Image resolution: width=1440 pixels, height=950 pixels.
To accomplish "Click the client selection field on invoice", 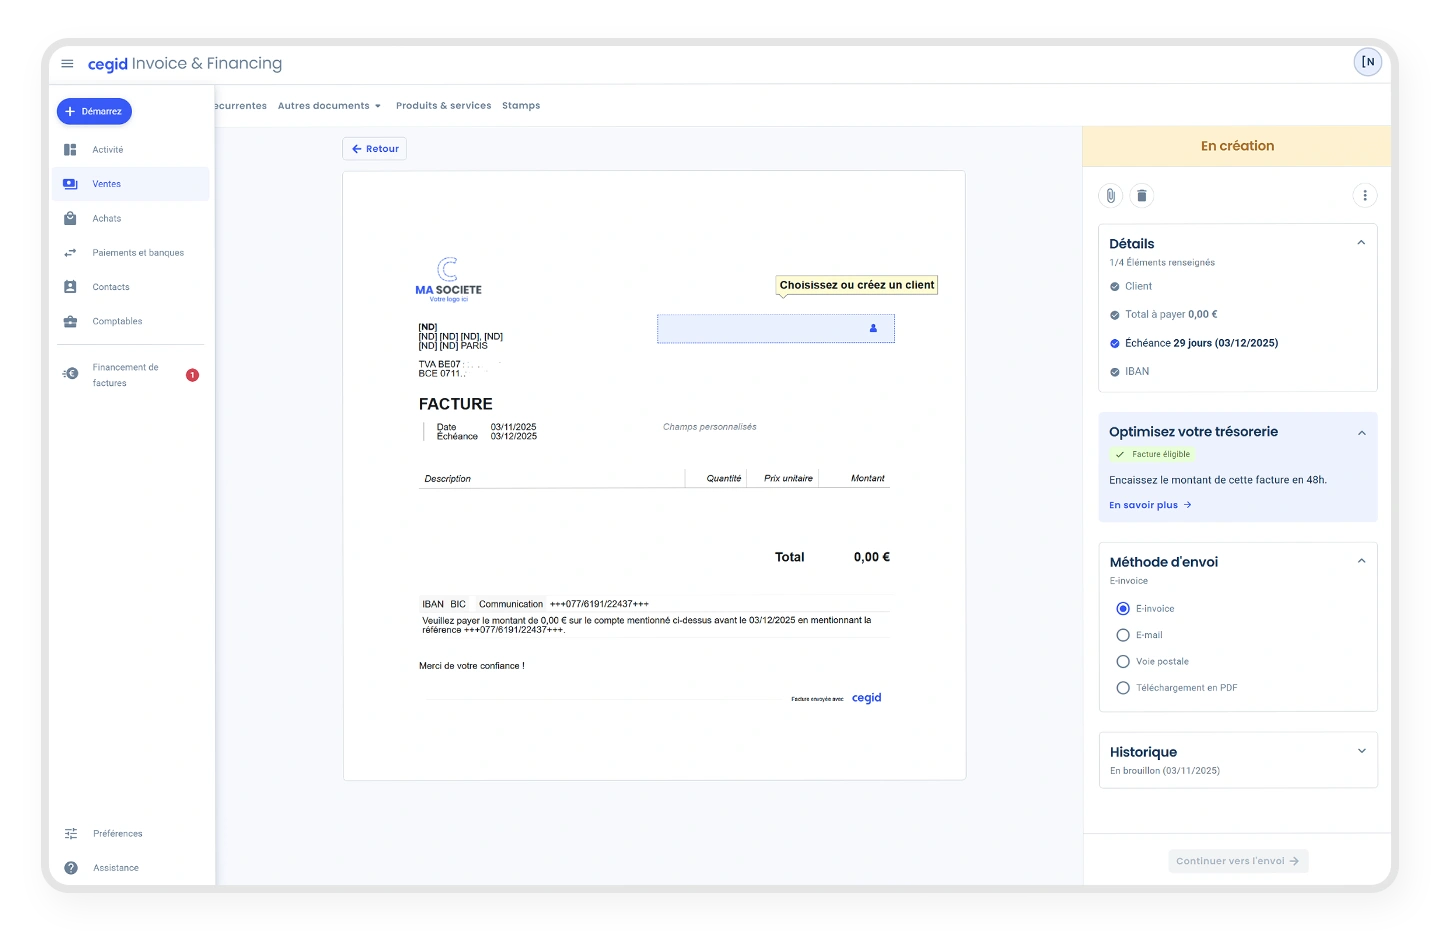I will pos(775,329).
